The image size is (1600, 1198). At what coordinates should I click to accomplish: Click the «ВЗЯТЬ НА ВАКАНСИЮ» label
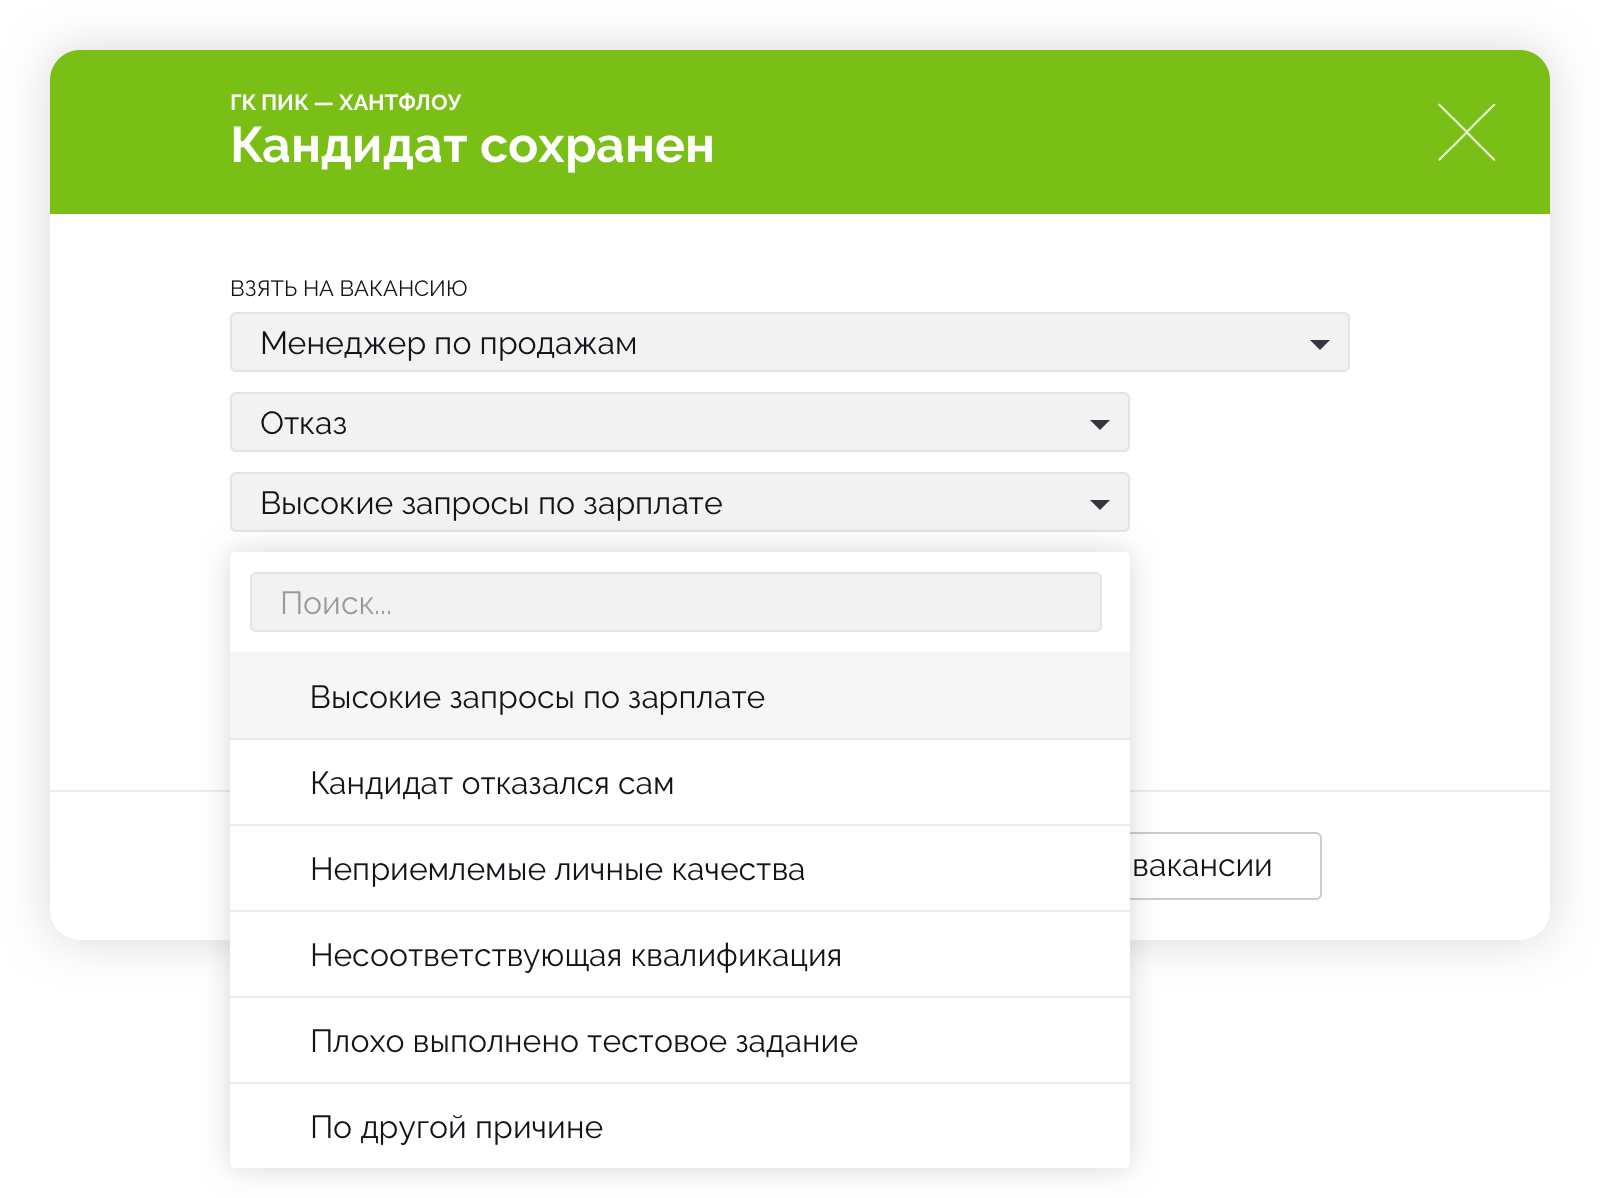click(x=348, y=289)
